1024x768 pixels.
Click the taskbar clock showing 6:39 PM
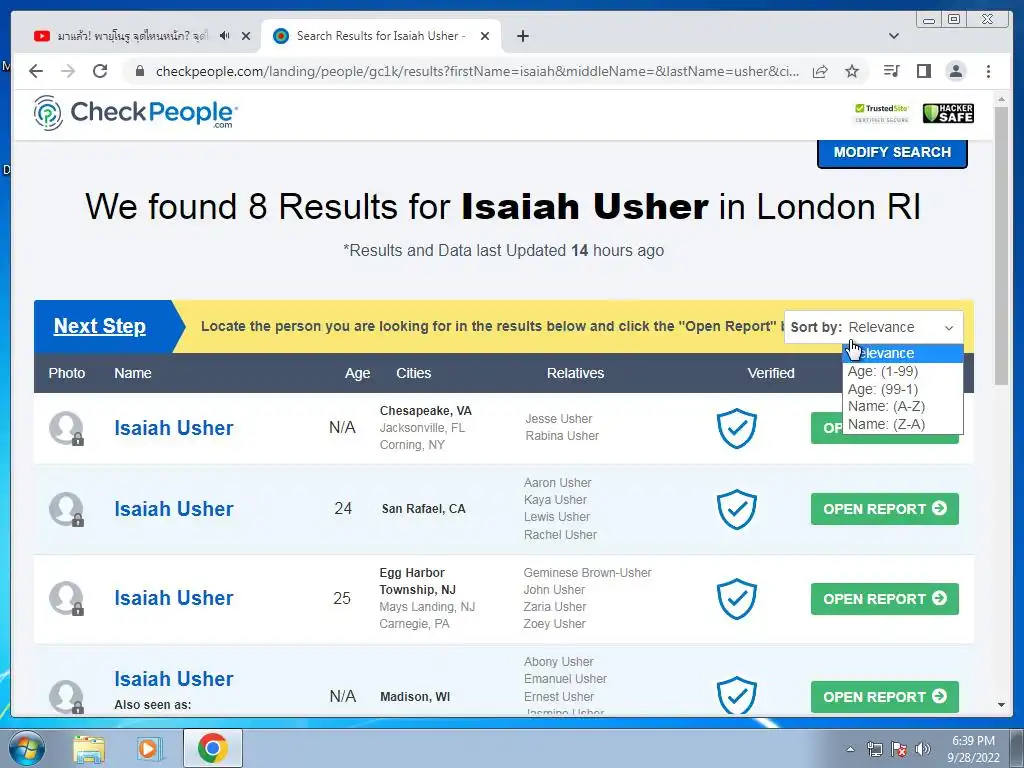[973, 749]
